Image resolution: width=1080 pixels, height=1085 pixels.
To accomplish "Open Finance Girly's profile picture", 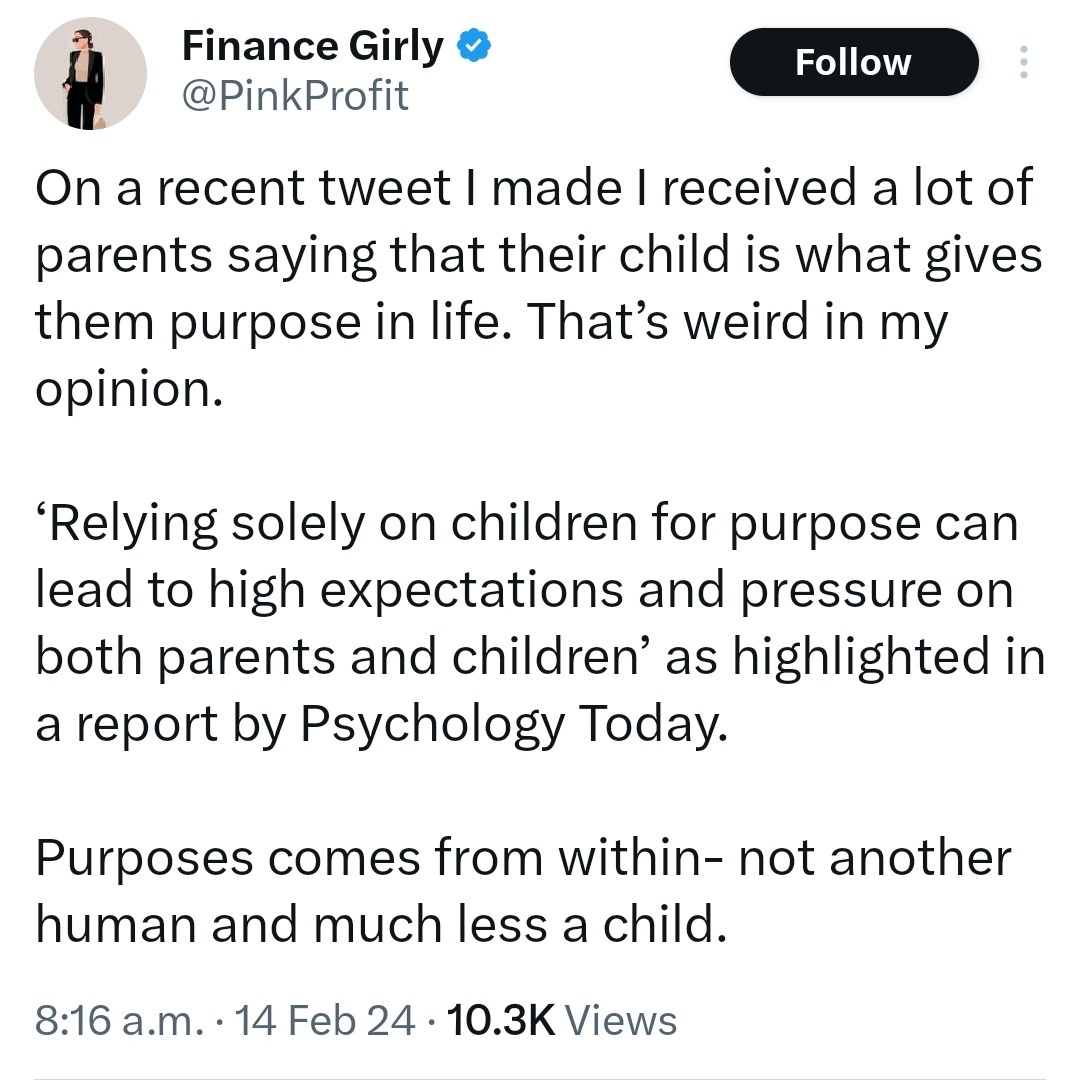I will 91,73.
